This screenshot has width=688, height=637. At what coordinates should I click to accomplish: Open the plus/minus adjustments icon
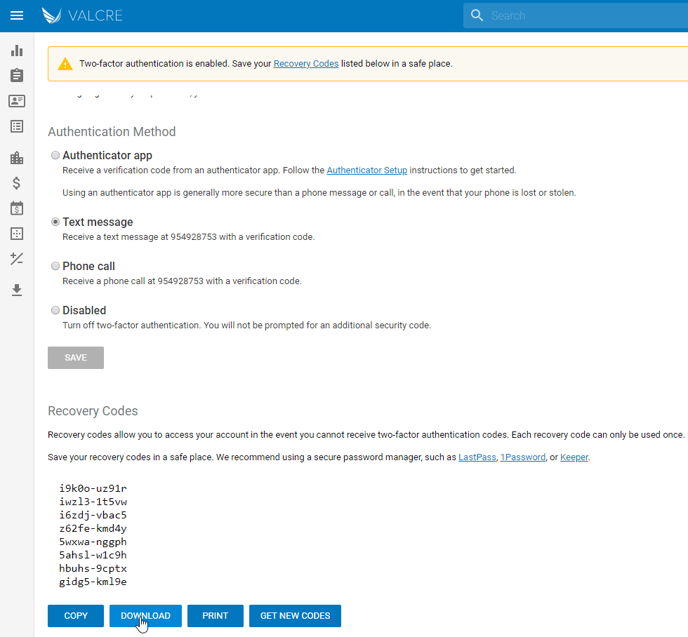[x=16, y=259]
